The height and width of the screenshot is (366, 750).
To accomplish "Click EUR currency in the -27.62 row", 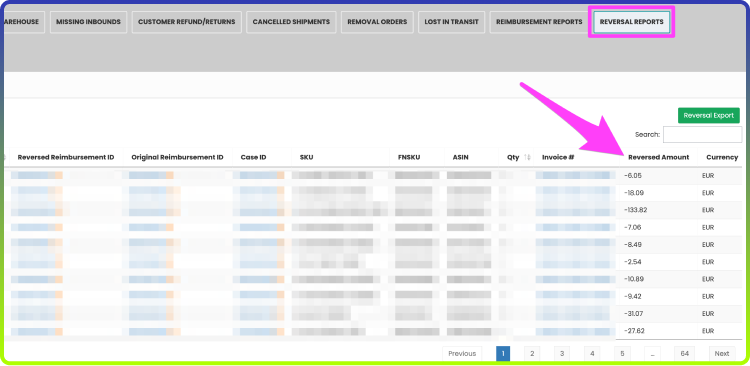I will [708, 331].
